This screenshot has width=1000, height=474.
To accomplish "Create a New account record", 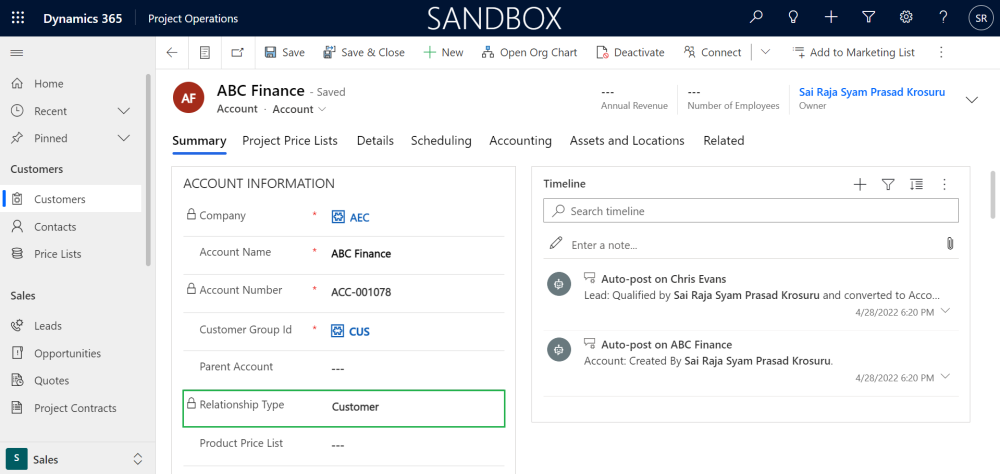I will [x=443, y=52].
